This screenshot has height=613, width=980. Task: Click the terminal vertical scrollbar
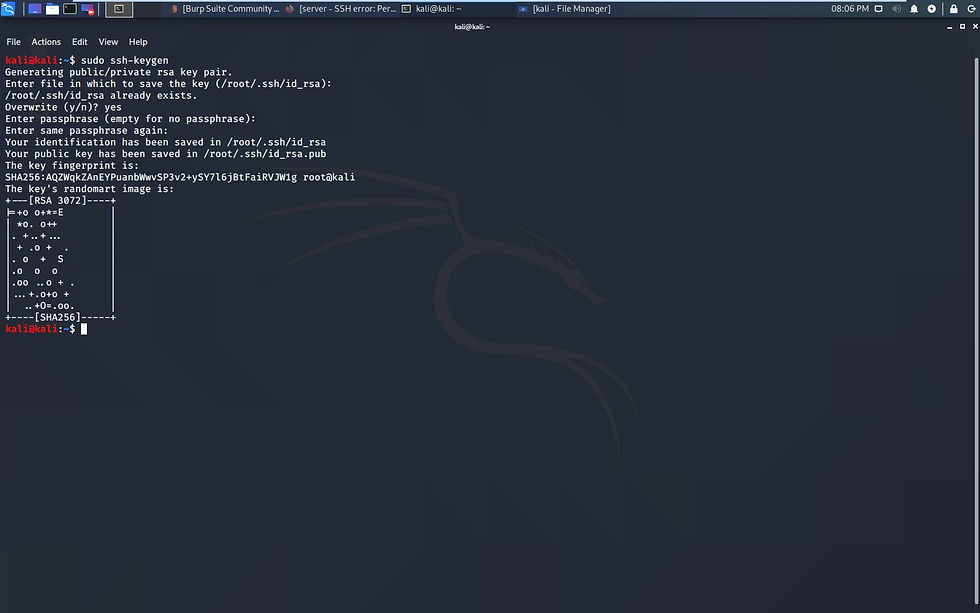(x=976, y=331)
